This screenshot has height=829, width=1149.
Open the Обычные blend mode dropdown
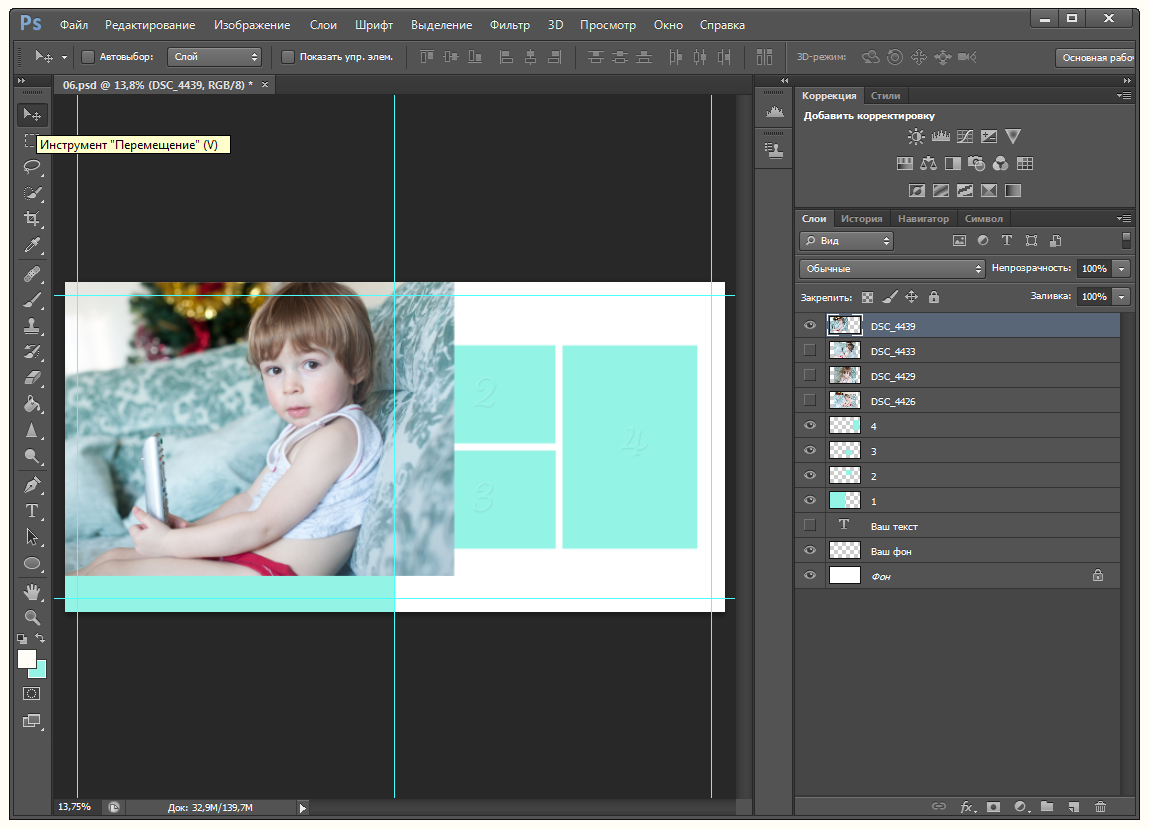pyautogui.click(x=892, y=269)
